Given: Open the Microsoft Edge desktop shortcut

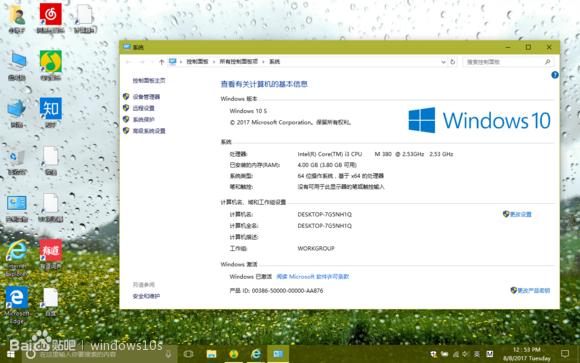Looking at the screenshot, I should pos(17,306).
